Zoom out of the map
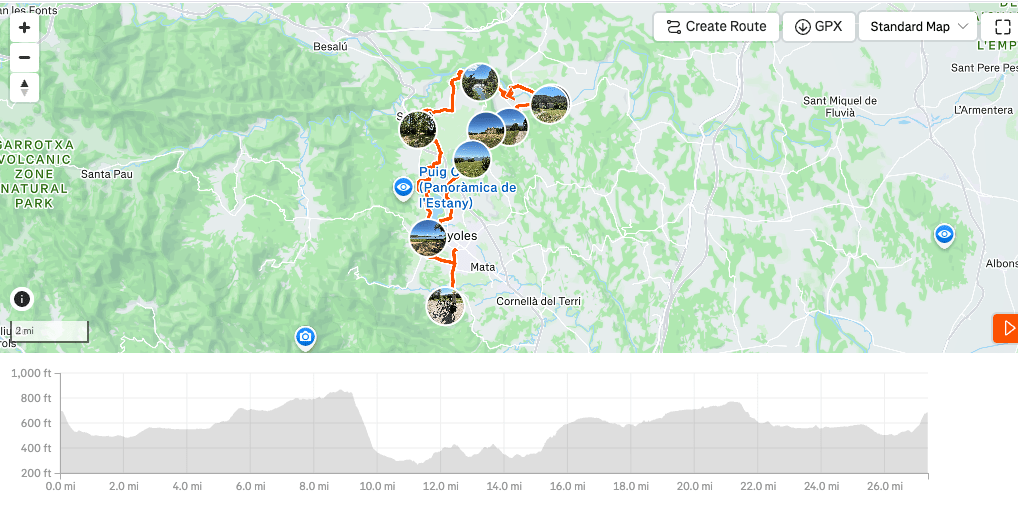This screenshot has height=511, width=1018. click(x=24, y=57)
